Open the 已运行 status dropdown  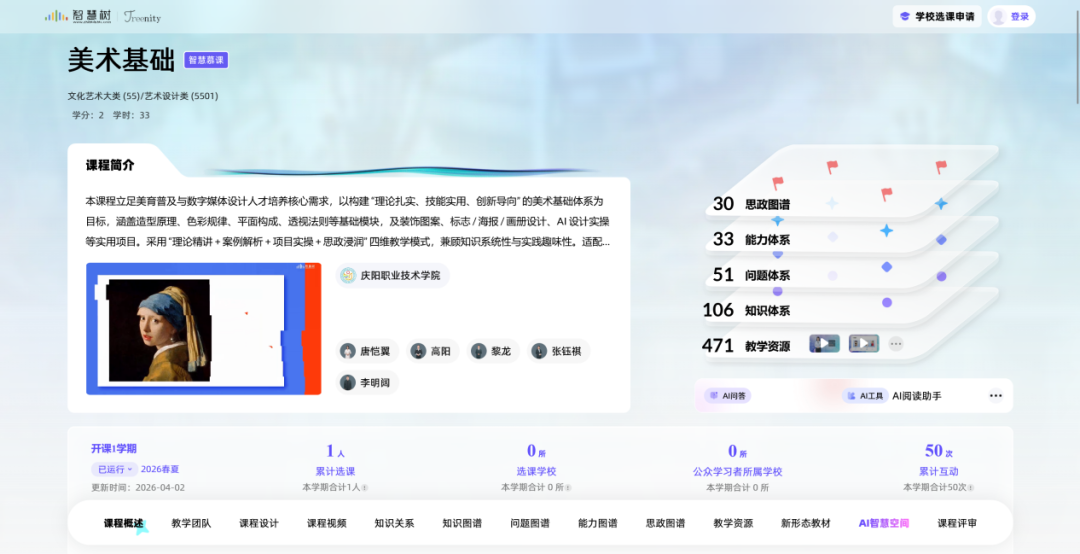point(114,469)
